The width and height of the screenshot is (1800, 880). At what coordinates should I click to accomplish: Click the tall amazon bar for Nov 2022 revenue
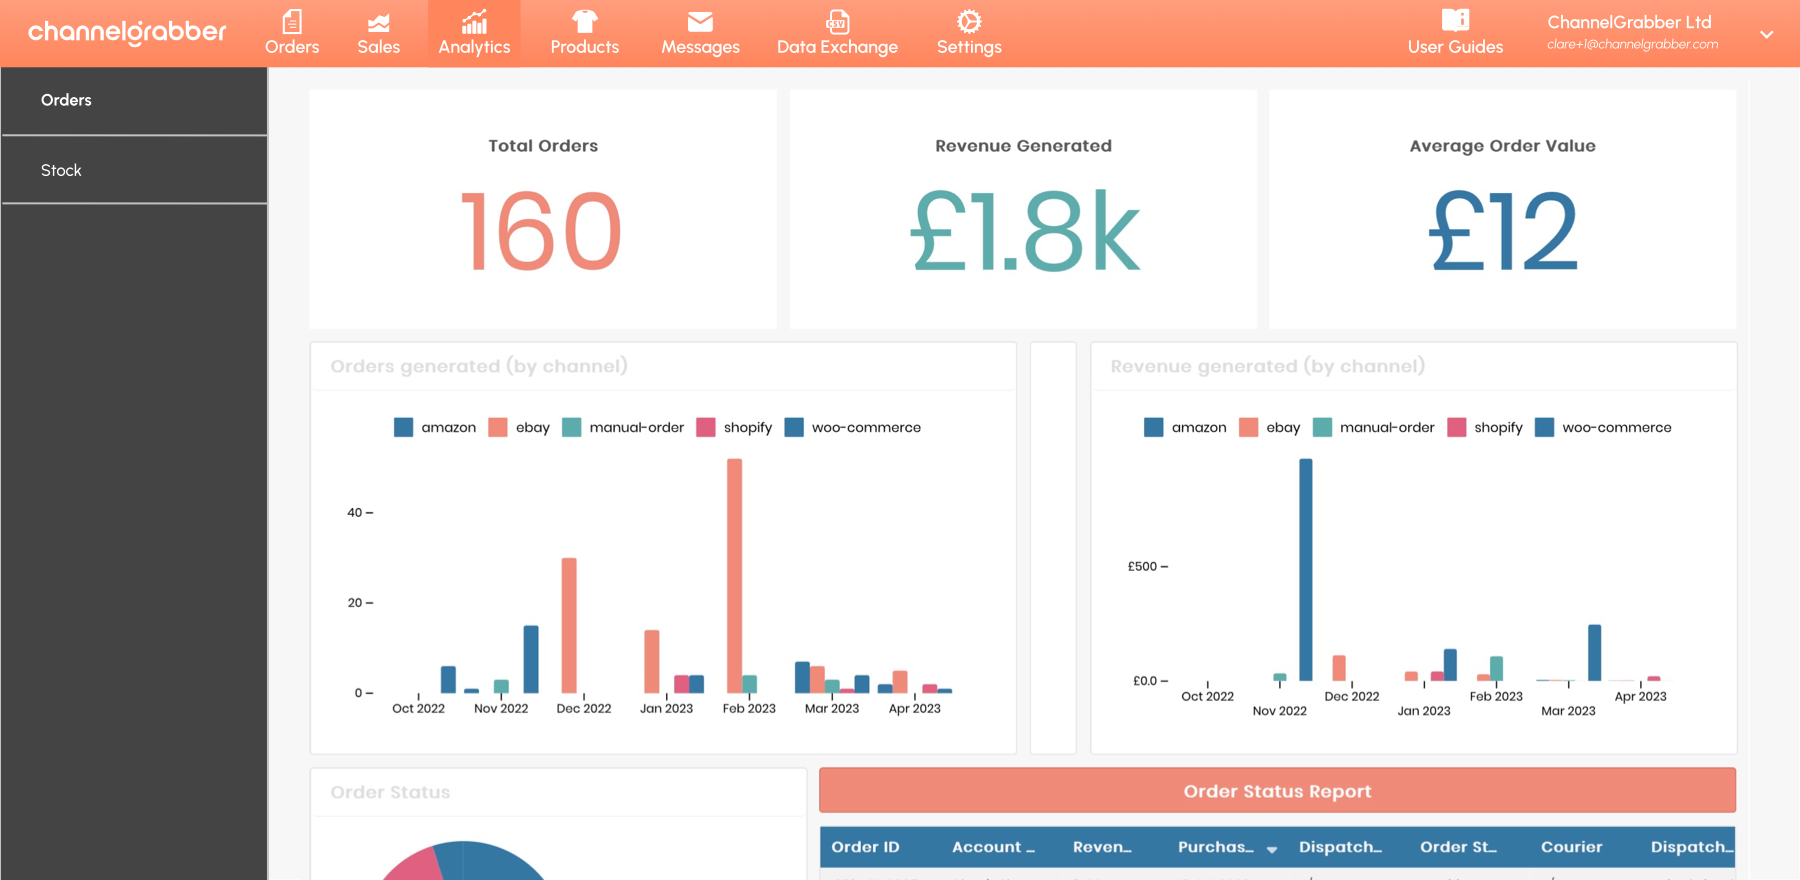click(x=1306, y=570)
